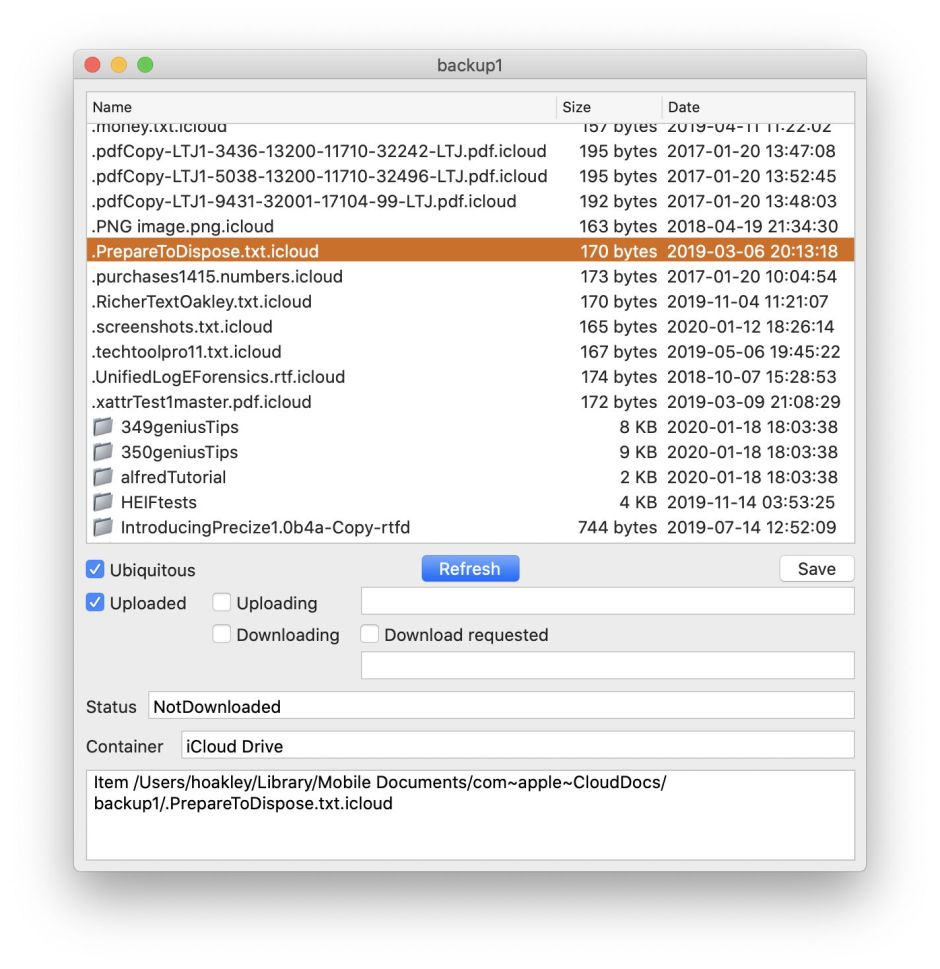Click the HEIFtests folder icon

(103, 502)
